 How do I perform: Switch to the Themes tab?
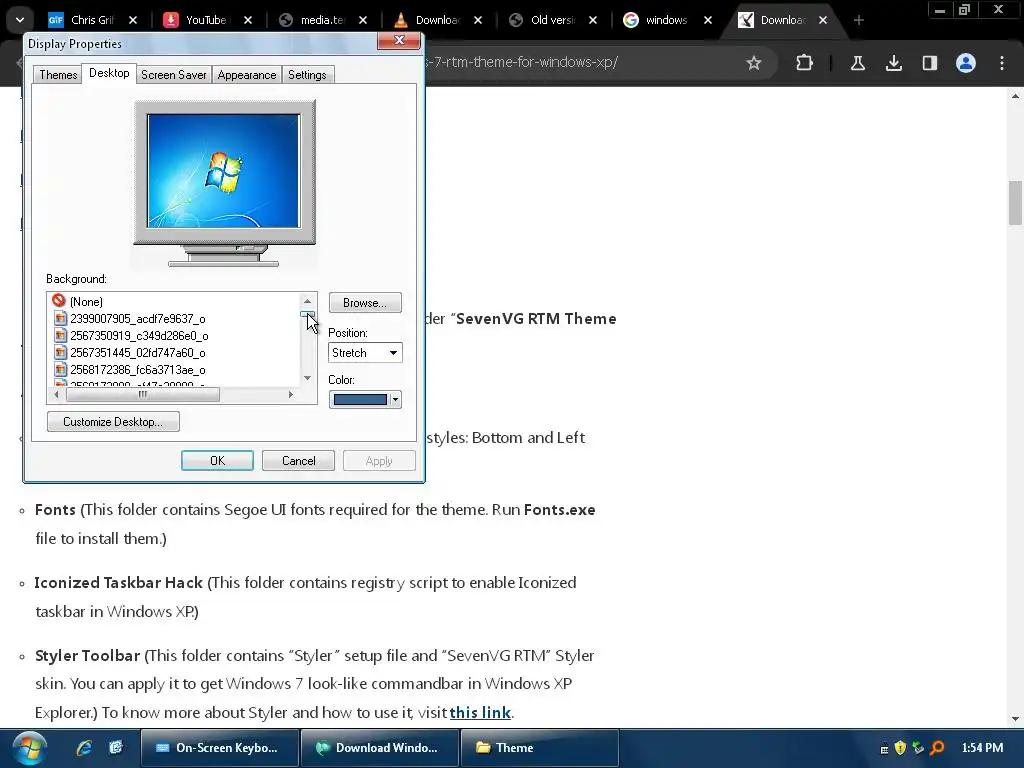(58, 74)
